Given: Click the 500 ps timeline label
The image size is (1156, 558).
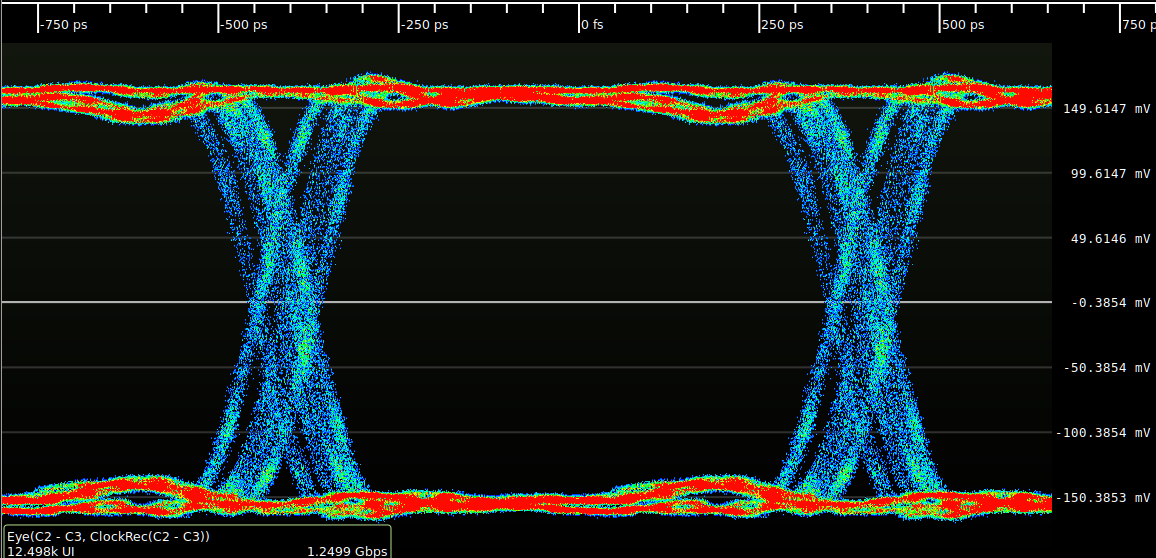Looking at the screenshot, I should [x=963, y=25].
